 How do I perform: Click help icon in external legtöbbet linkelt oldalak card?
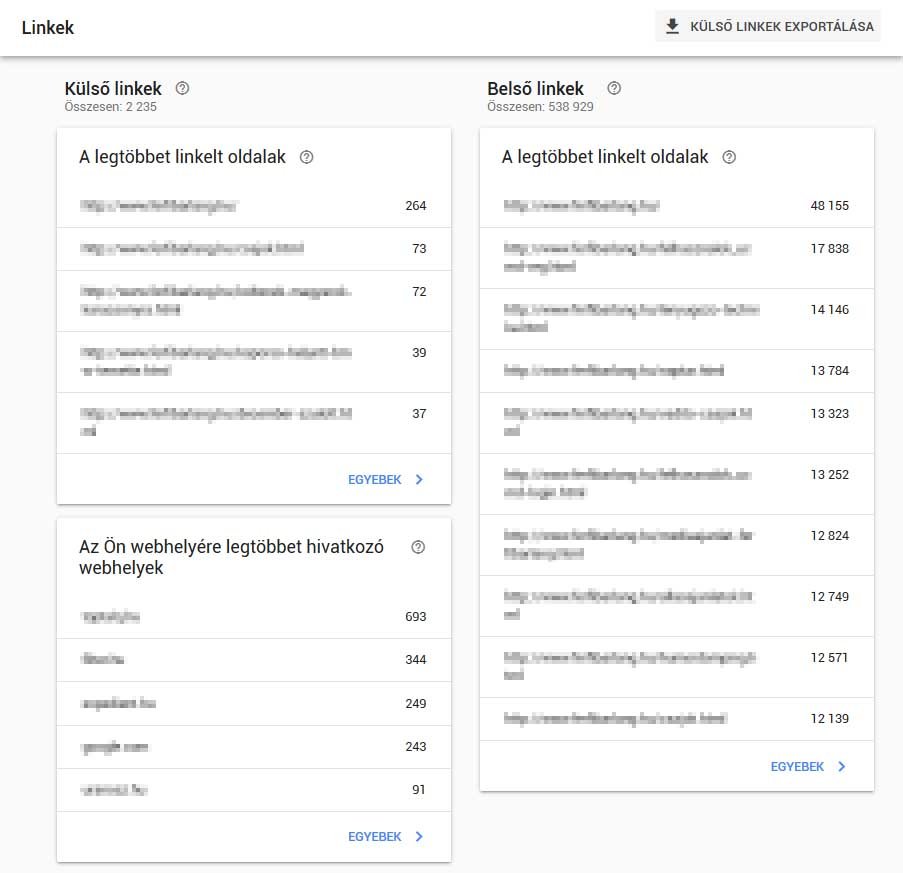click(307, 157)
